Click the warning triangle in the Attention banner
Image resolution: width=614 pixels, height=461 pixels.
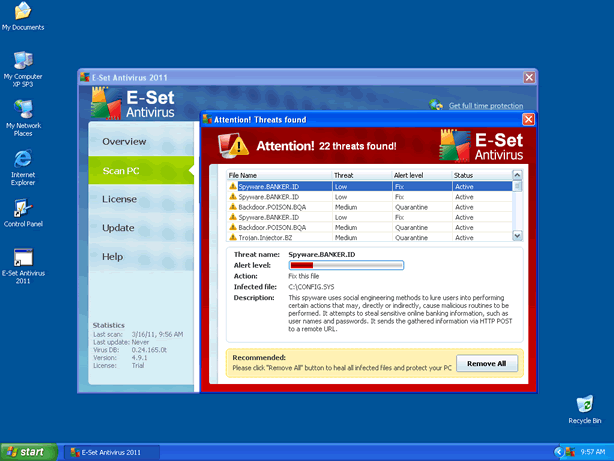pyautogui.click(x=234, y=146)
